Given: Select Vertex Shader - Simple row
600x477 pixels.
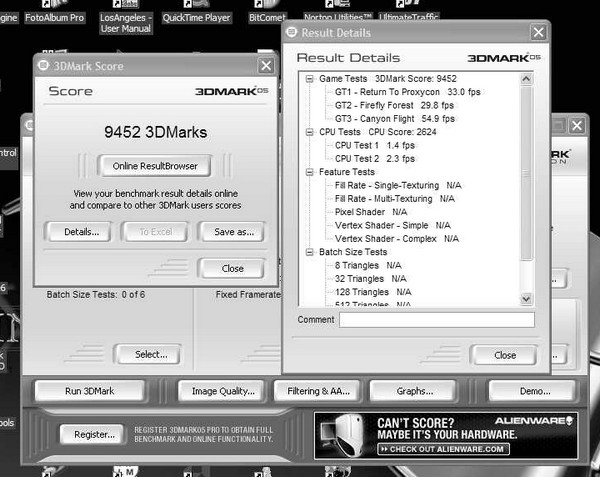Looking at the screenshot, I should pos(393,226).
